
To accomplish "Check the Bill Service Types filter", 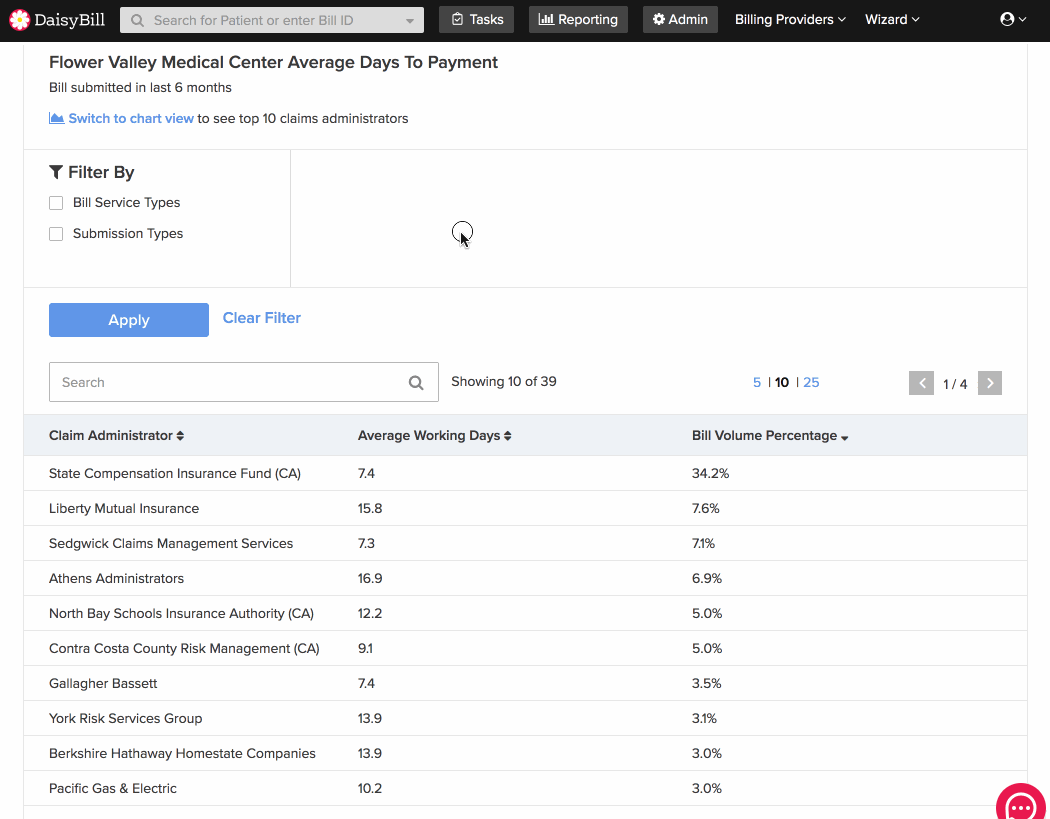I will pyautogui.click(x=56, y=203).
